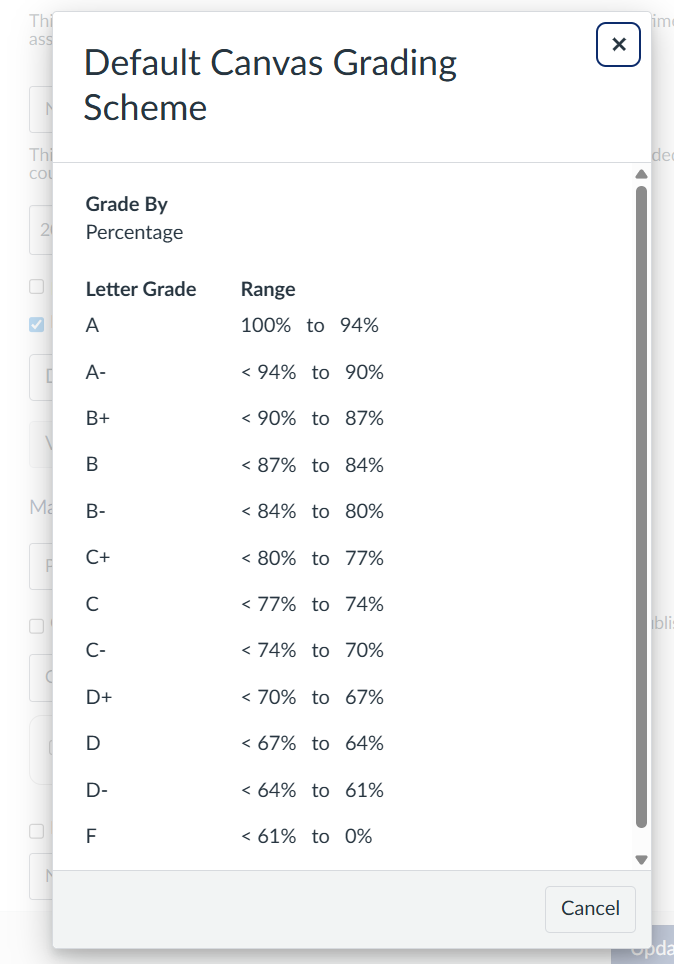
Task: Check the bottom-left checkbox behind the modal
Action: coord(36,830)
